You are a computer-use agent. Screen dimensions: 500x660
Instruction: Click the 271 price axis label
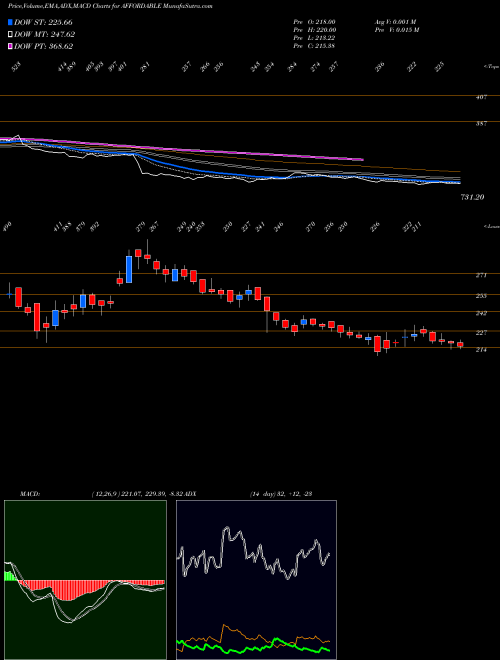coord(481,275)
